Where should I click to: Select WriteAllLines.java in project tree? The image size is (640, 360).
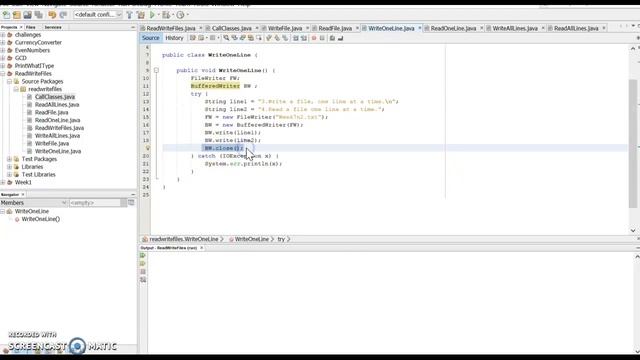(57, 136)
